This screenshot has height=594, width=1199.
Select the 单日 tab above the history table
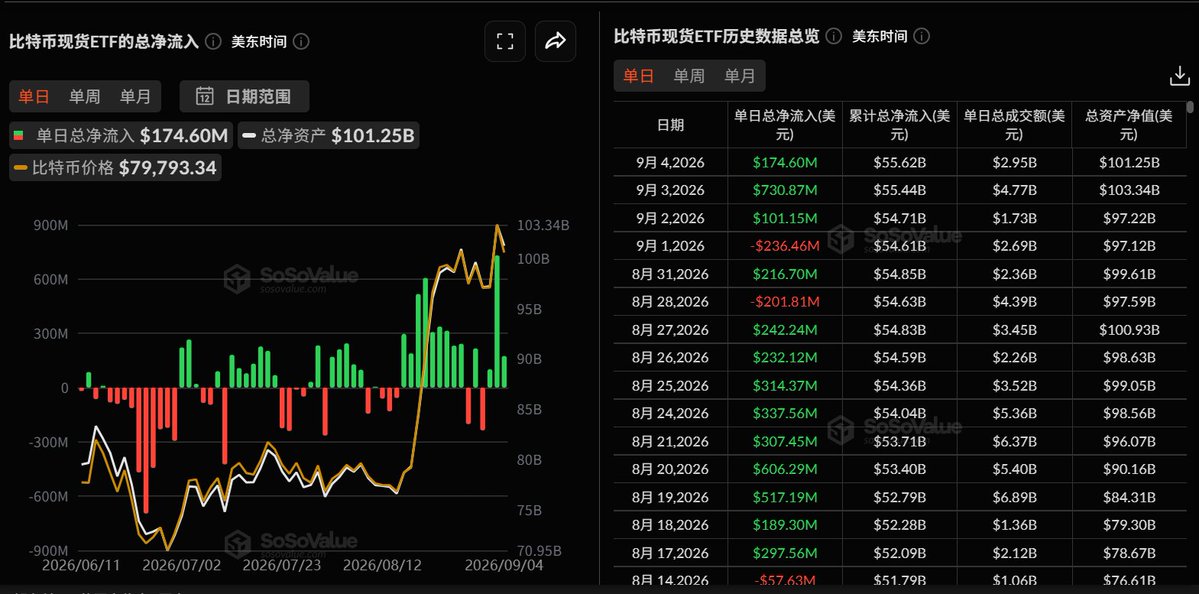(x=638, y=76)
